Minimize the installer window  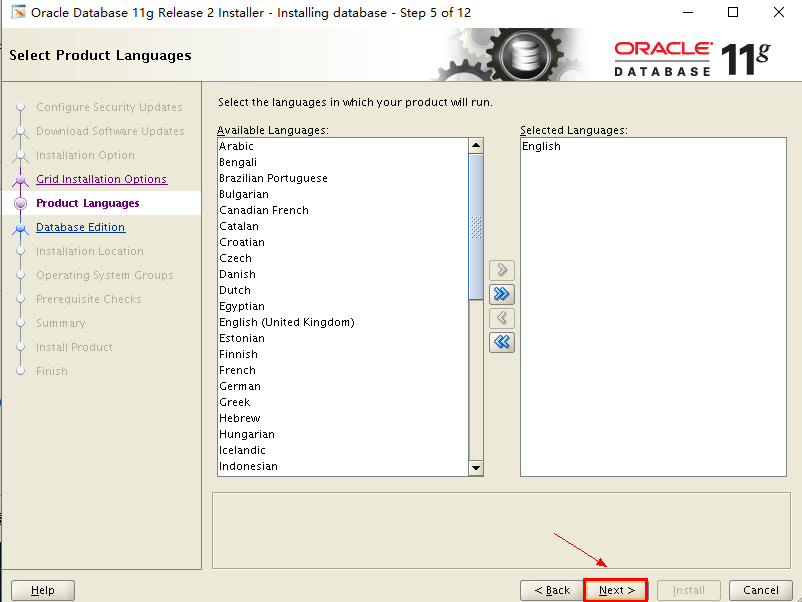click(688, 12)
